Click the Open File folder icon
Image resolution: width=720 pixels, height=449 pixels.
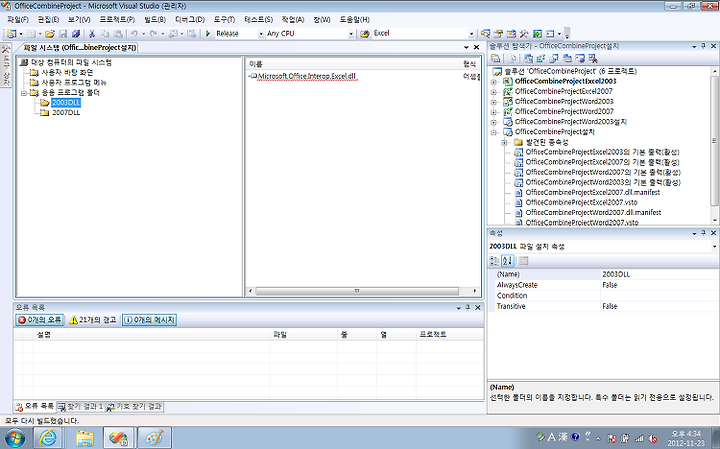pos(50,34)
